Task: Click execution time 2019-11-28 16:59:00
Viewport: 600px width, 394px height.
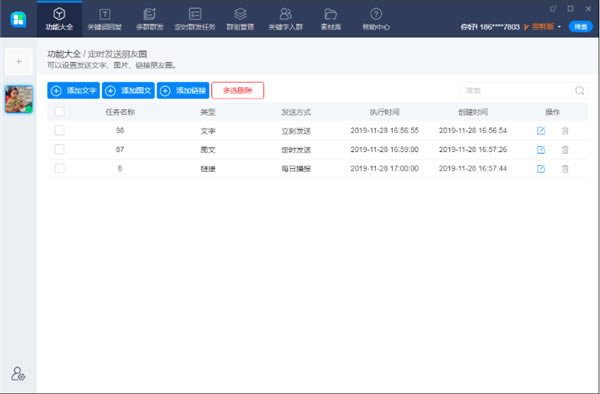Action: 384,150
